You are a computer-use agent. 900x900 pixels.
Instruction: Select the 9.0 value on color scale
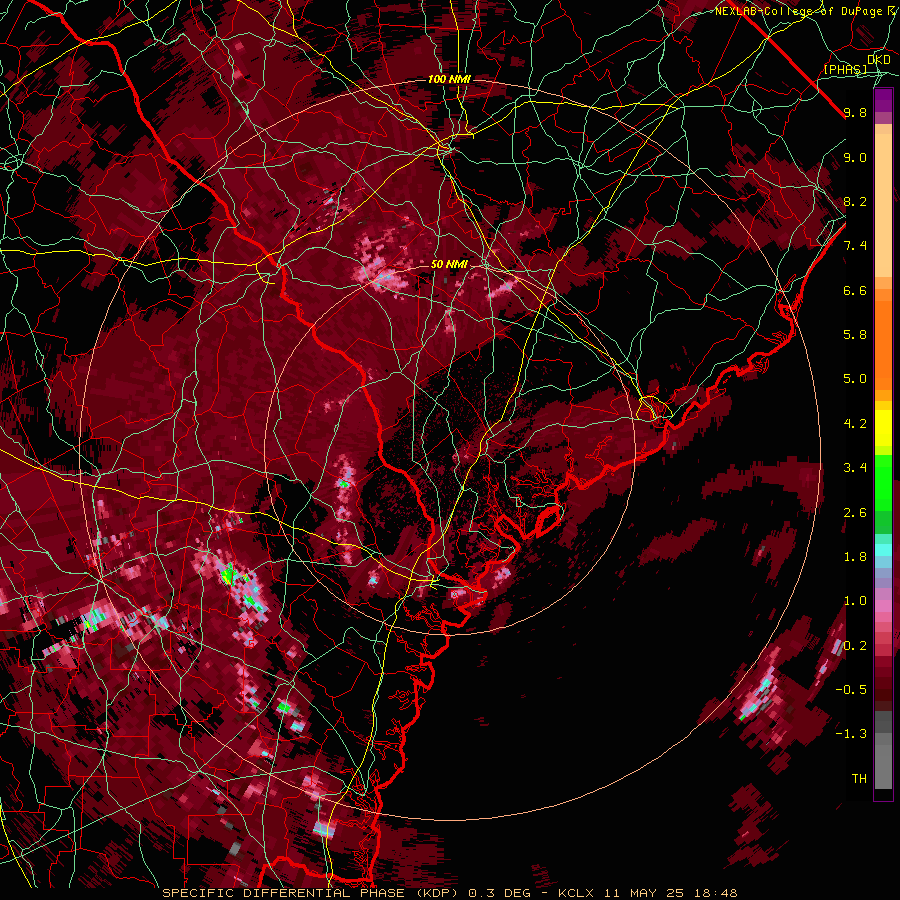(855, 157)
